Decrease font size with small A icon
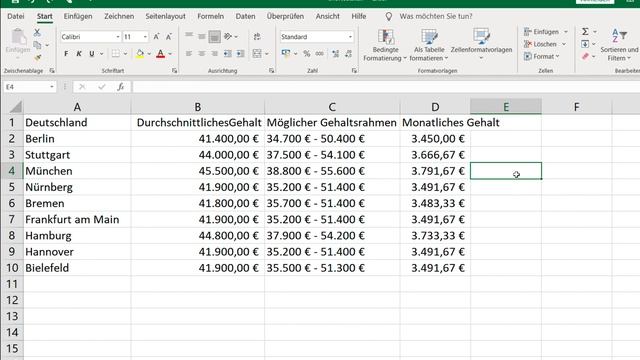 [169, 37]
